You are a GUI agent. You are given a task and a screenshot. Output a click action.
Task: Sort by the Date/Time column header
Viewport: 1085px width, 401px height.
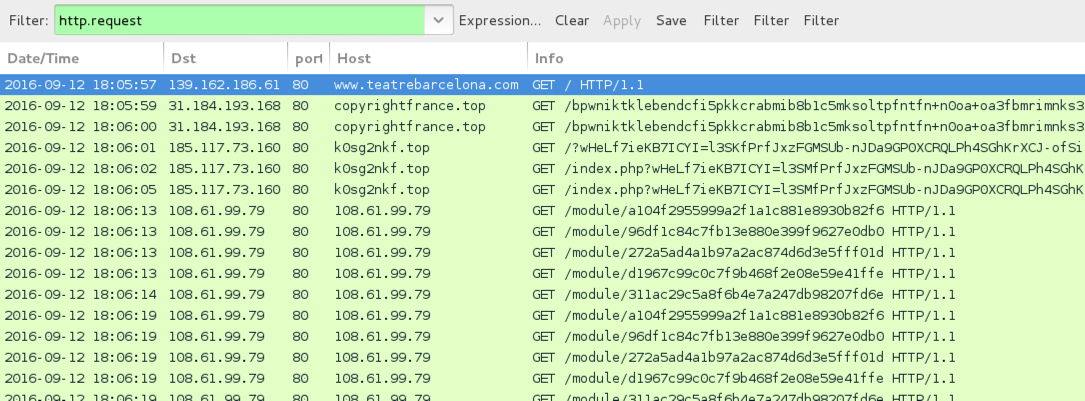point(80,58)
